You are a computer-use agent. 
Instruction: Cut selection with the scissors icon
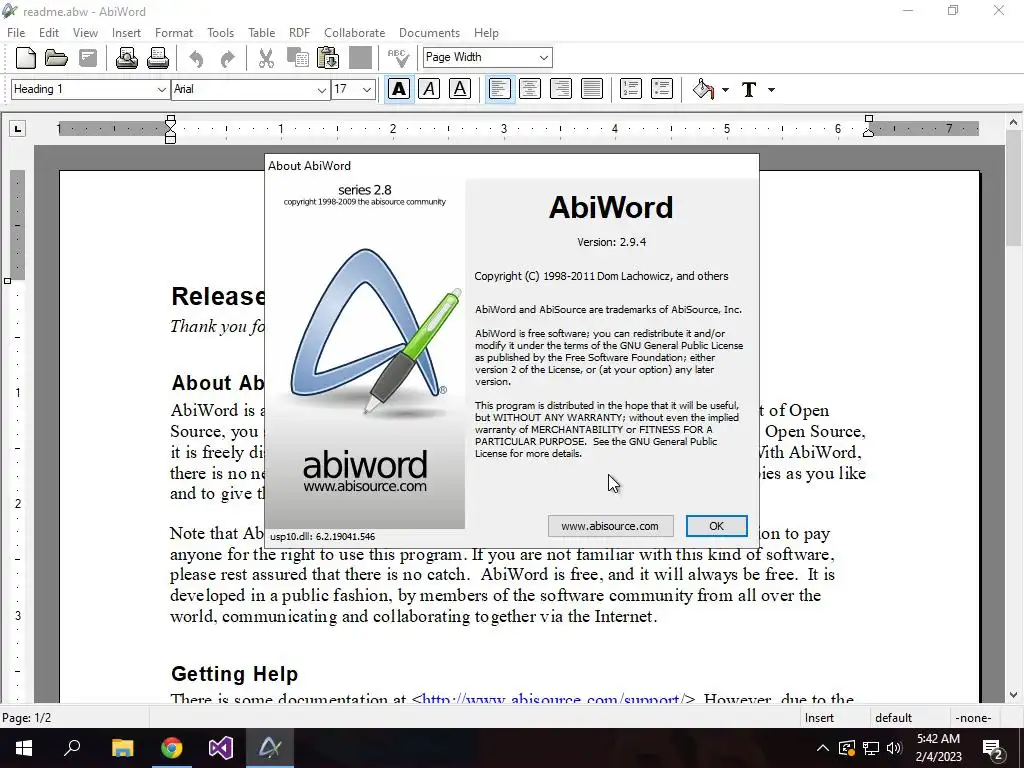(x=266, y=58)
